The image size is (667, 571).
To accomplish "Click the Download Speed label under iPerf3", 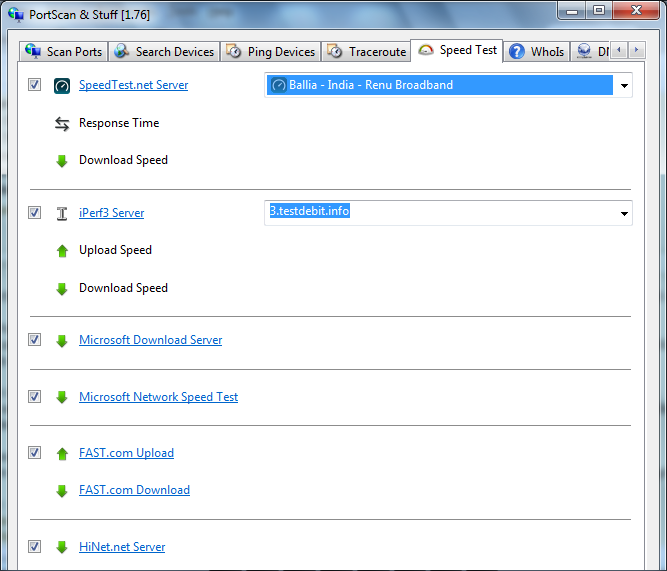I will (x=123, y=288).
